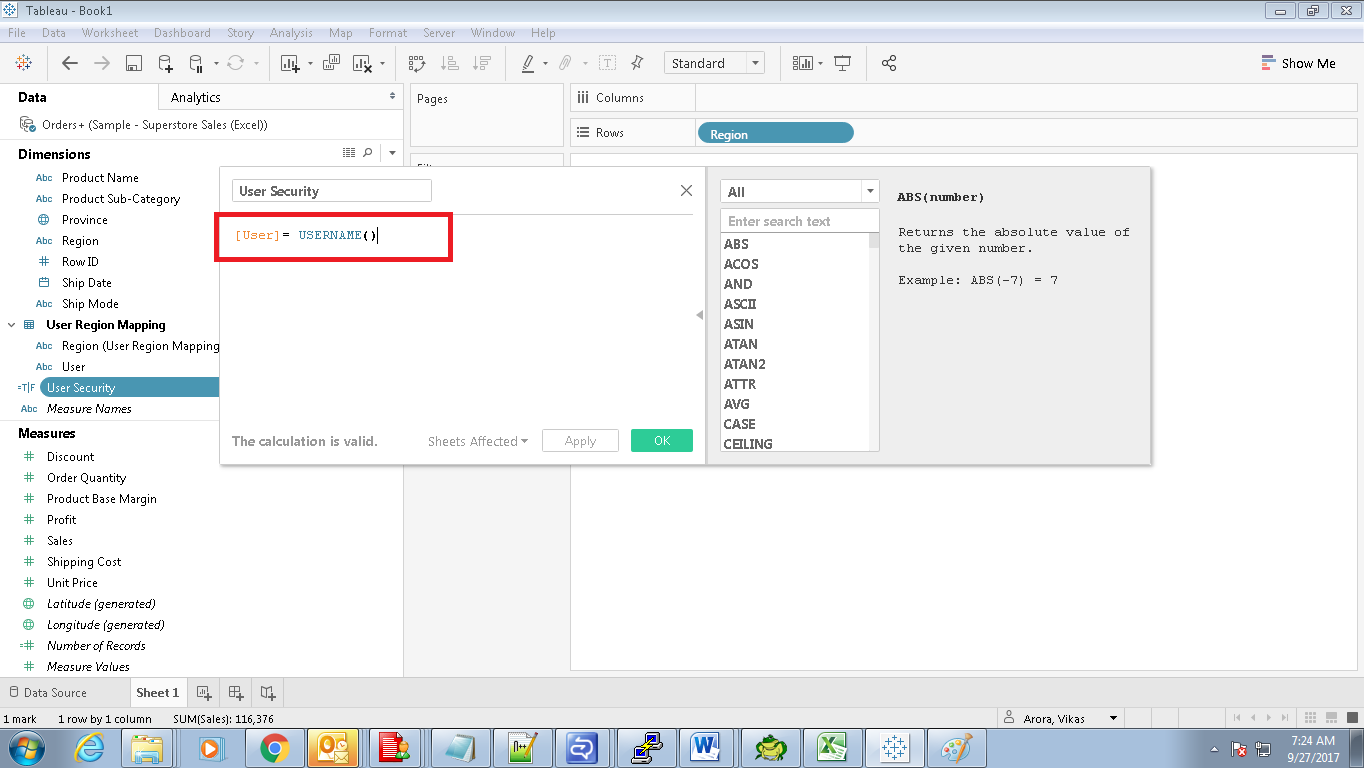1364x768 pixels.
Task: Remove the Region pill from Rows
Action: pos(777,132)
